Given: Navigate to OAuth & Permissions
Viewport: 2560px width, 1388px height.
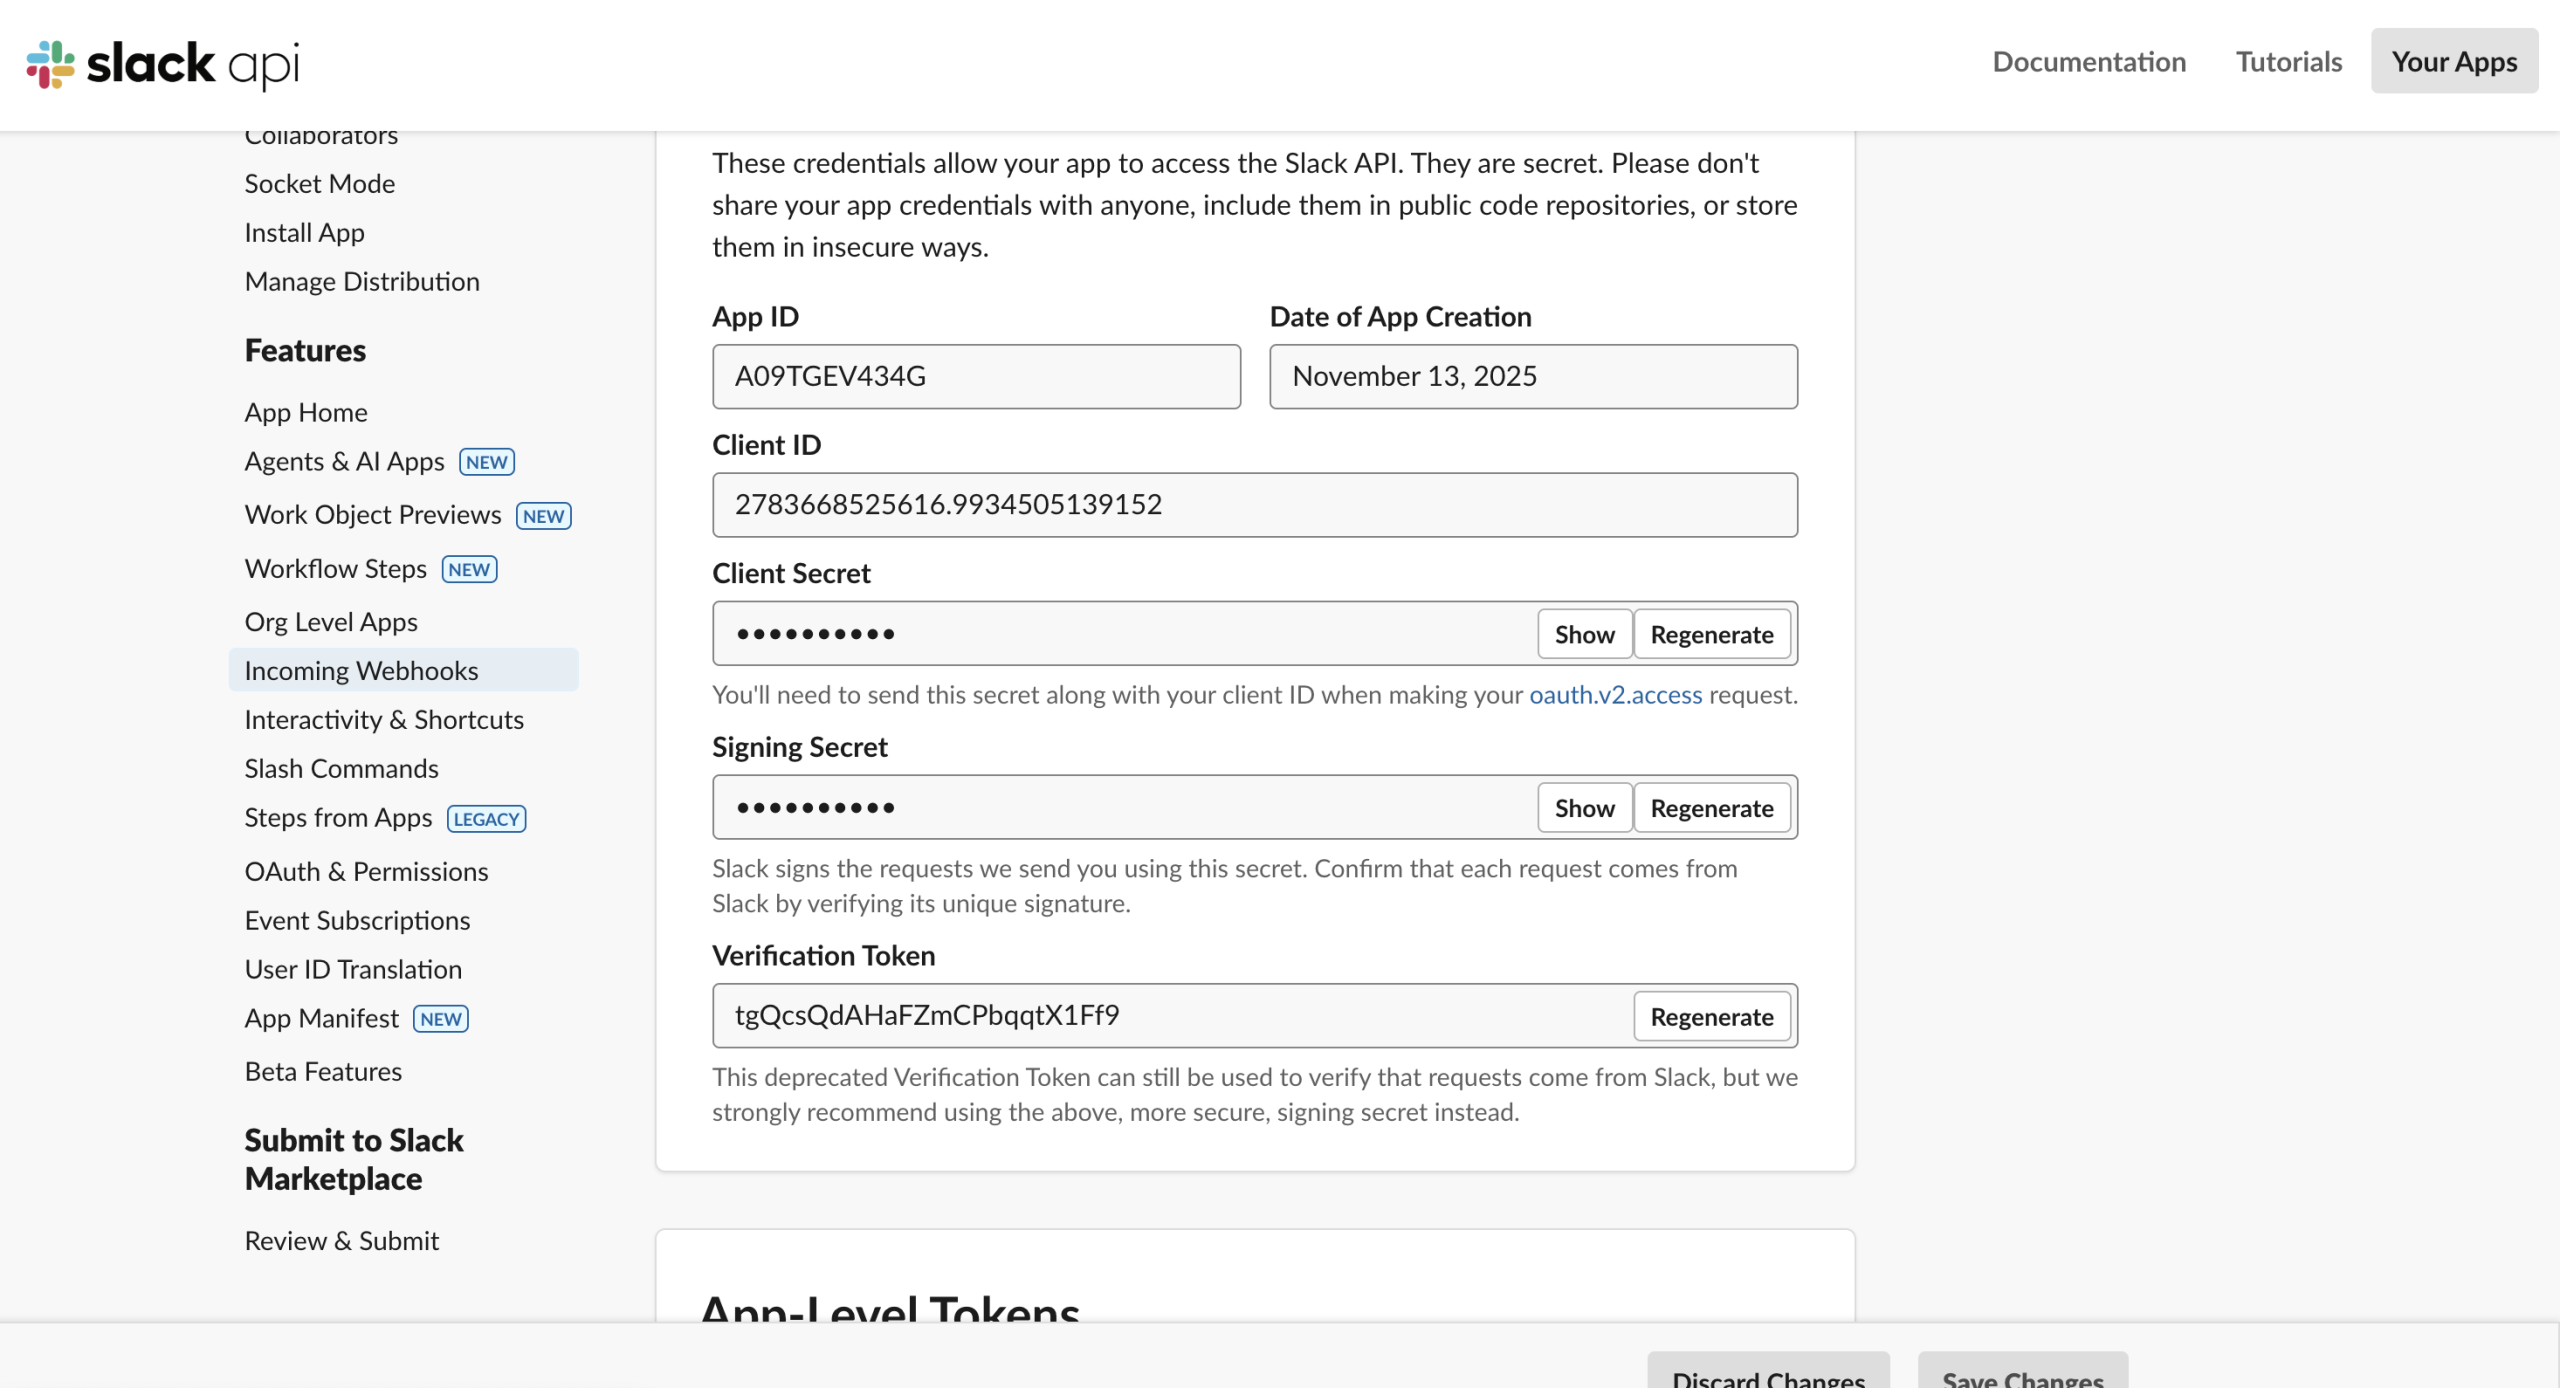Looking at the screenshot, I should (366, 872).
